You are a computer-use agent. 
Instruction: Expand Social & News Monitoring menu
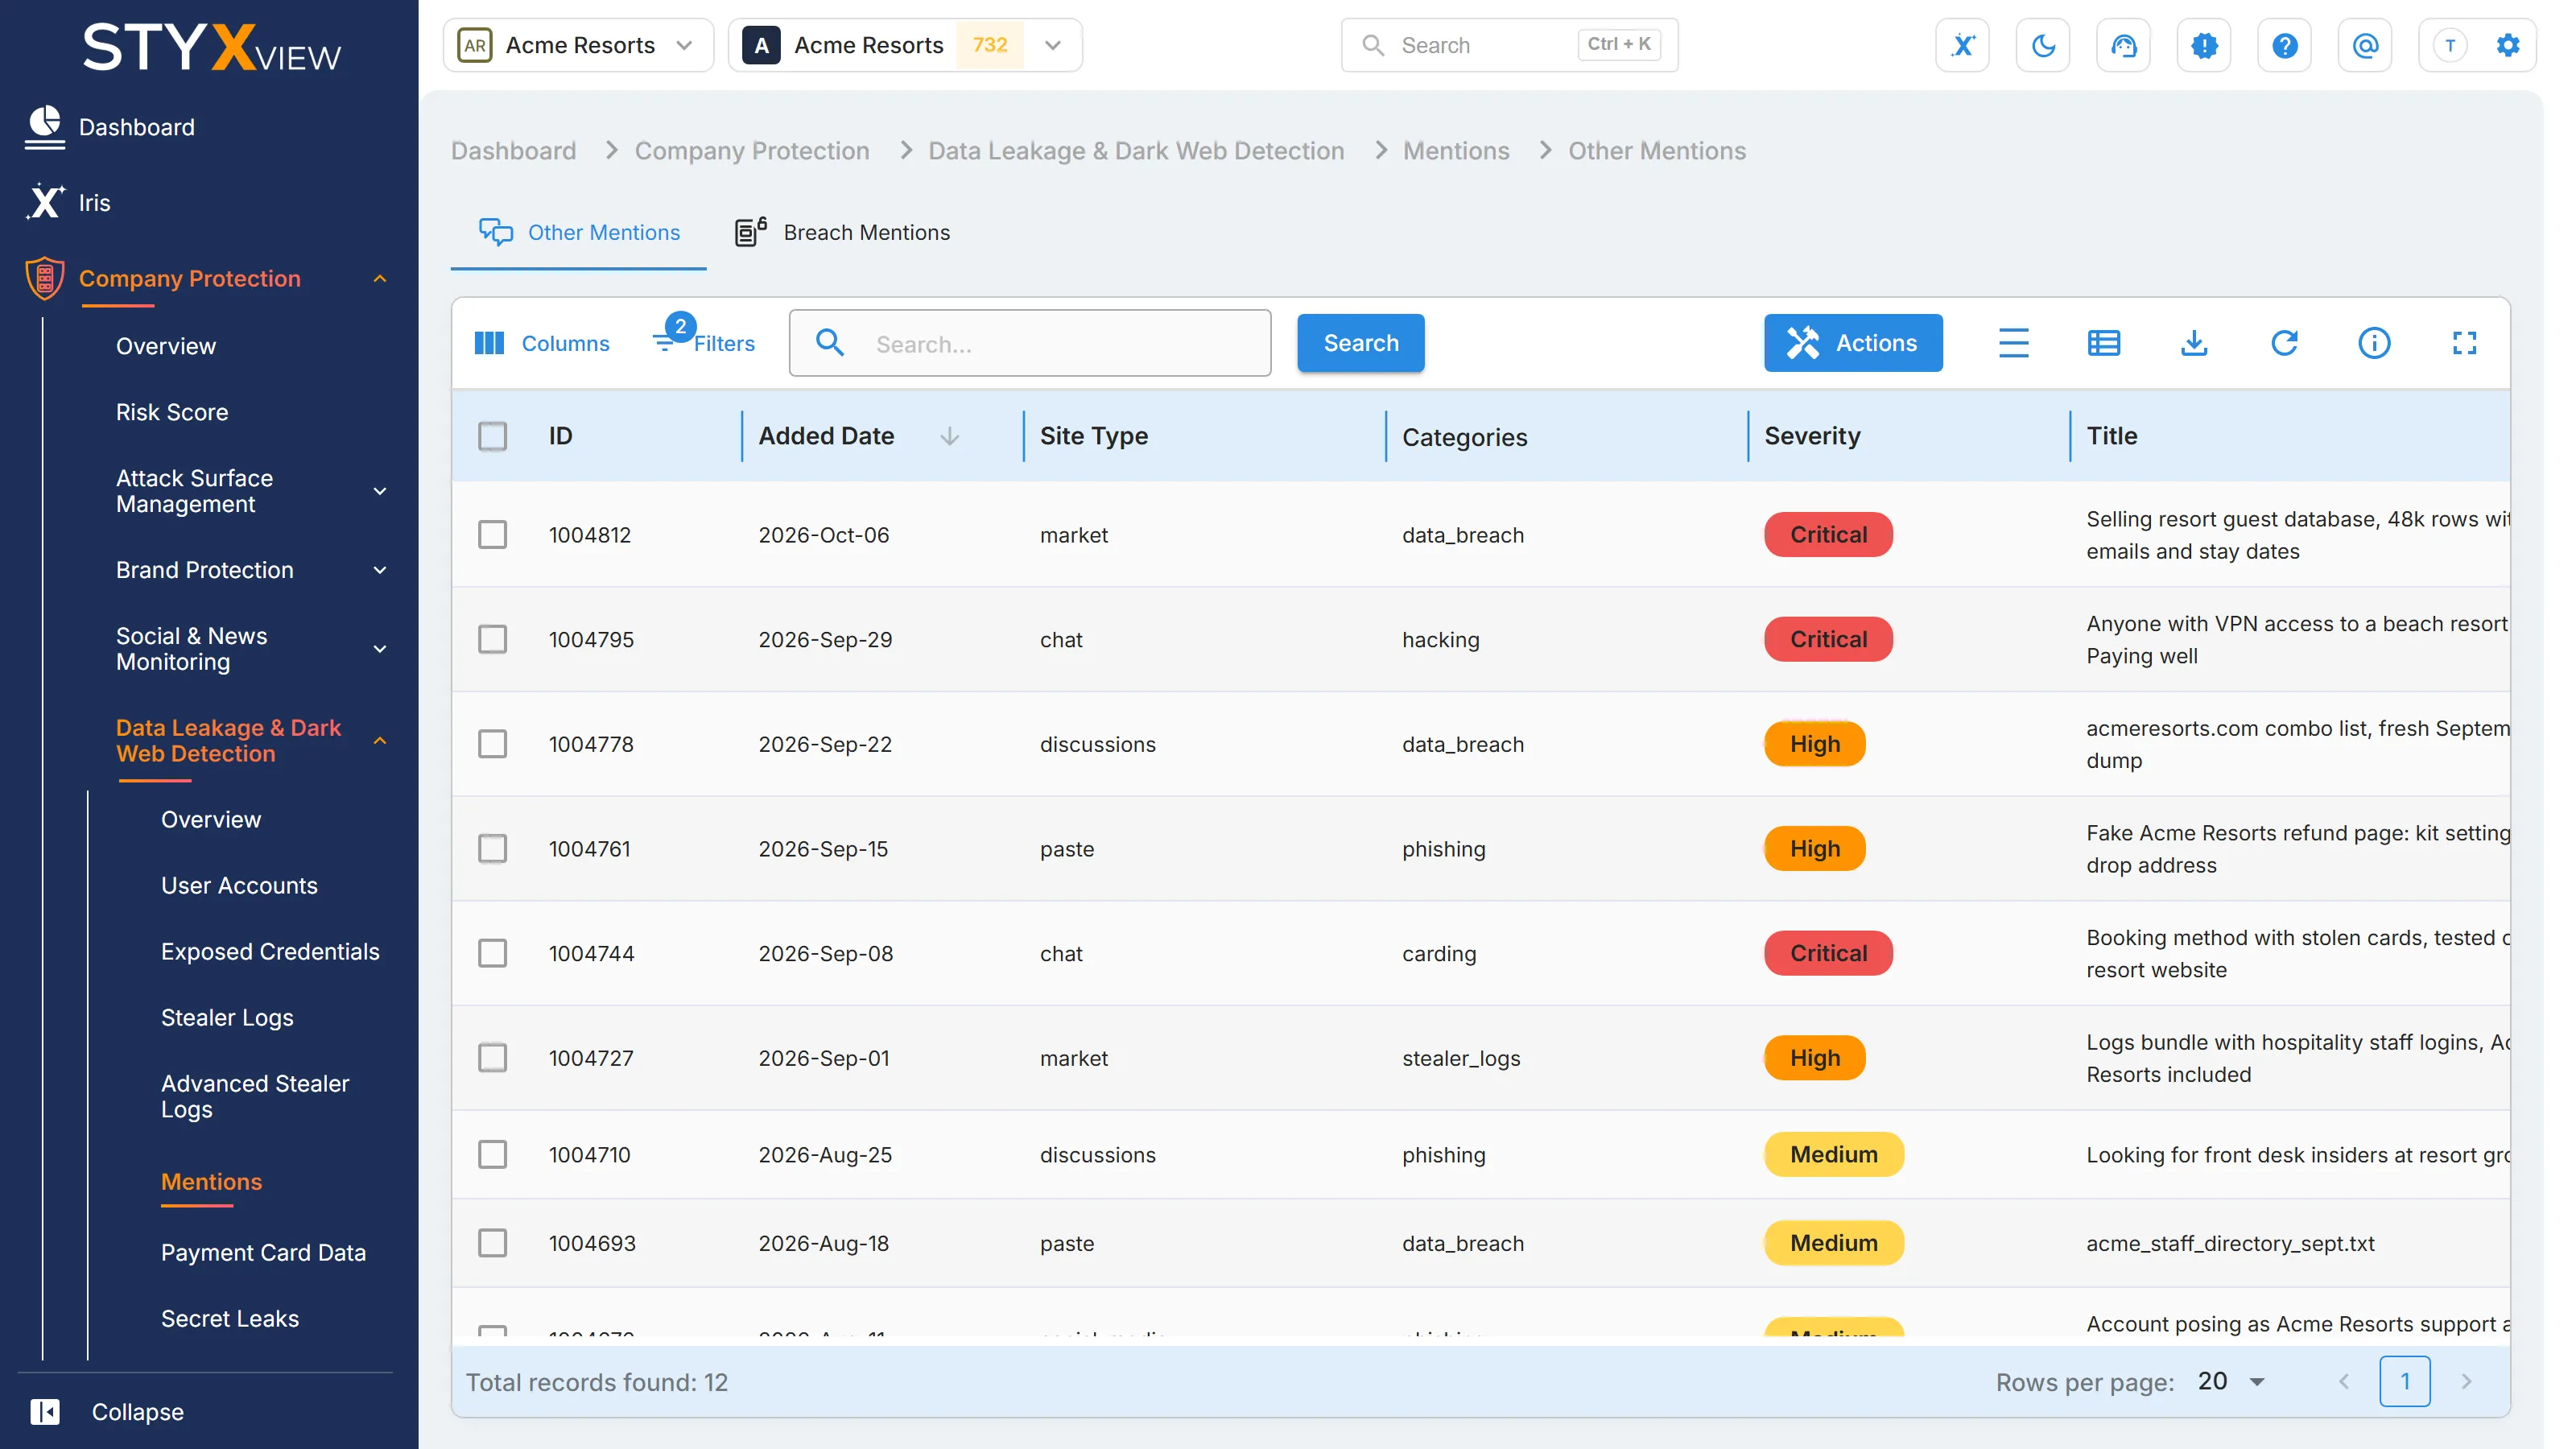click(x=251, y=649)
